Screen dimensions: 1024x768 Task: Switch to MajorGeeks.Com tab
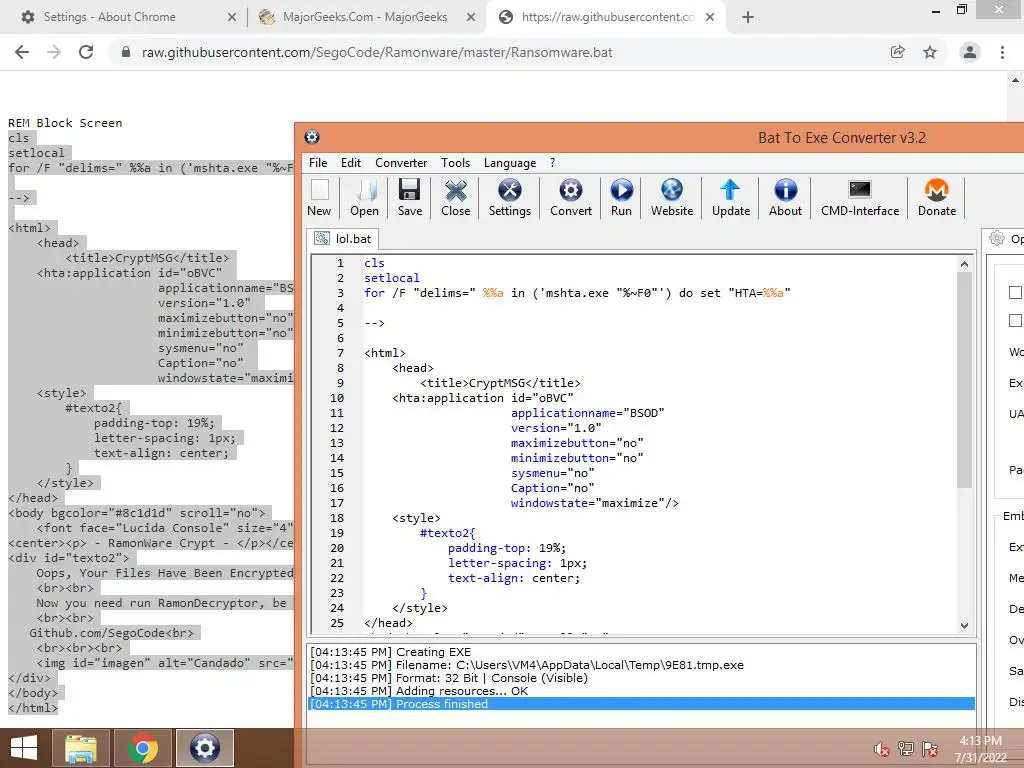tap(365, 17)
